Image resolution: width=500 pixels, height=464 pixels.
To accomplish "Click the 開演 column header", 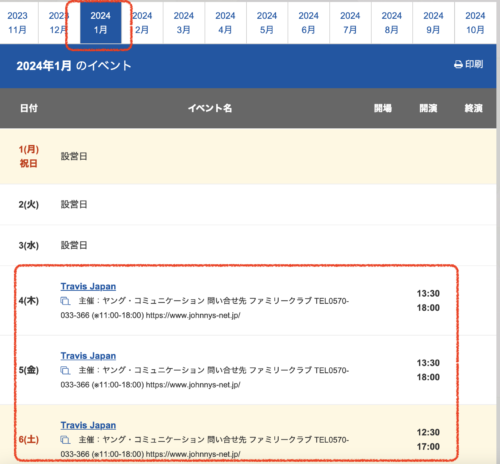I will (x=428, y=108).
